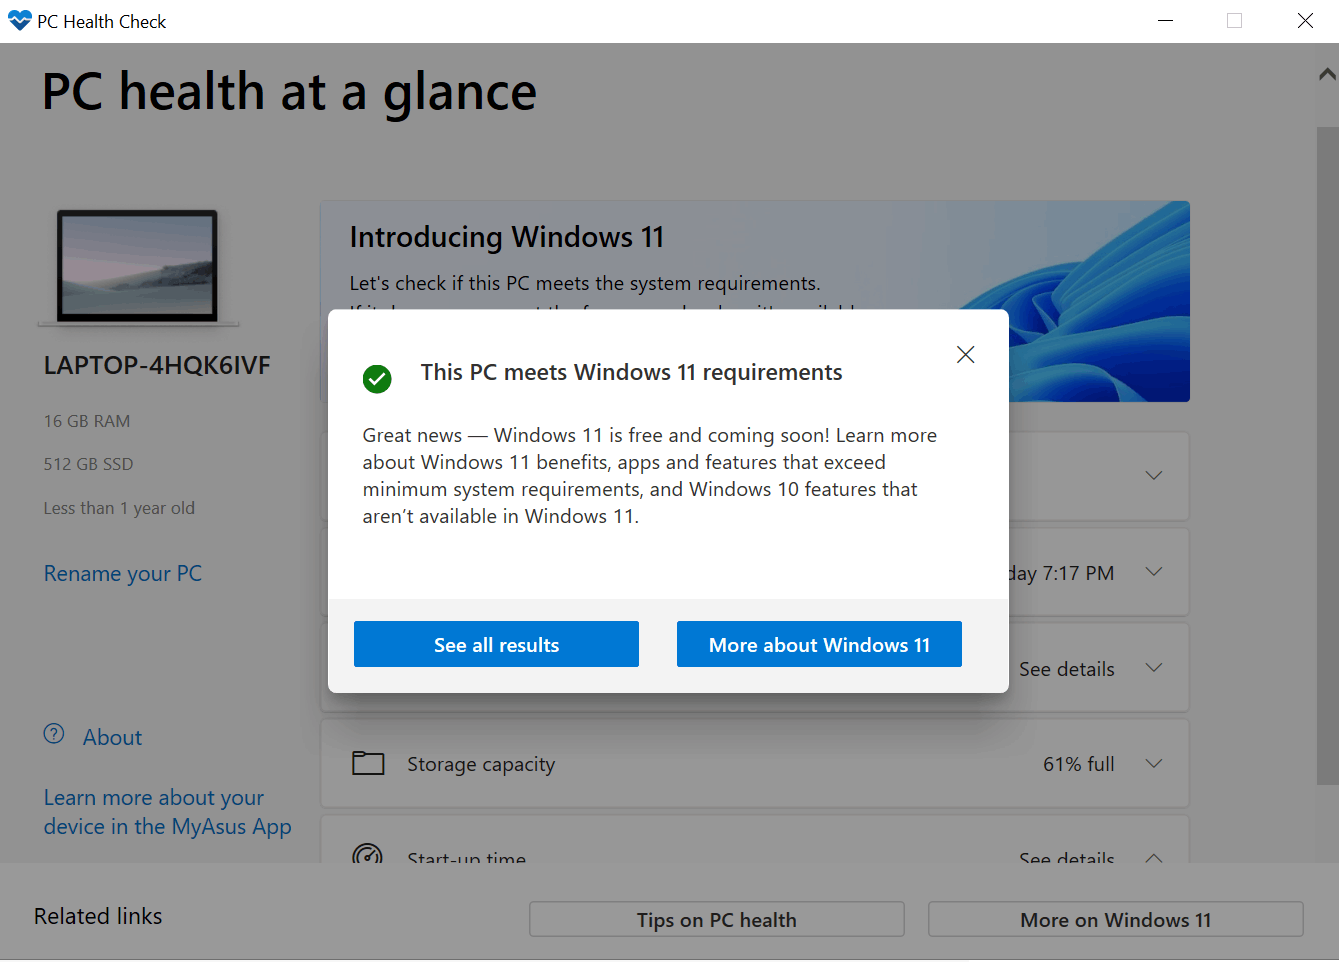Click Tips on PC health button

[x=717, y=919]
